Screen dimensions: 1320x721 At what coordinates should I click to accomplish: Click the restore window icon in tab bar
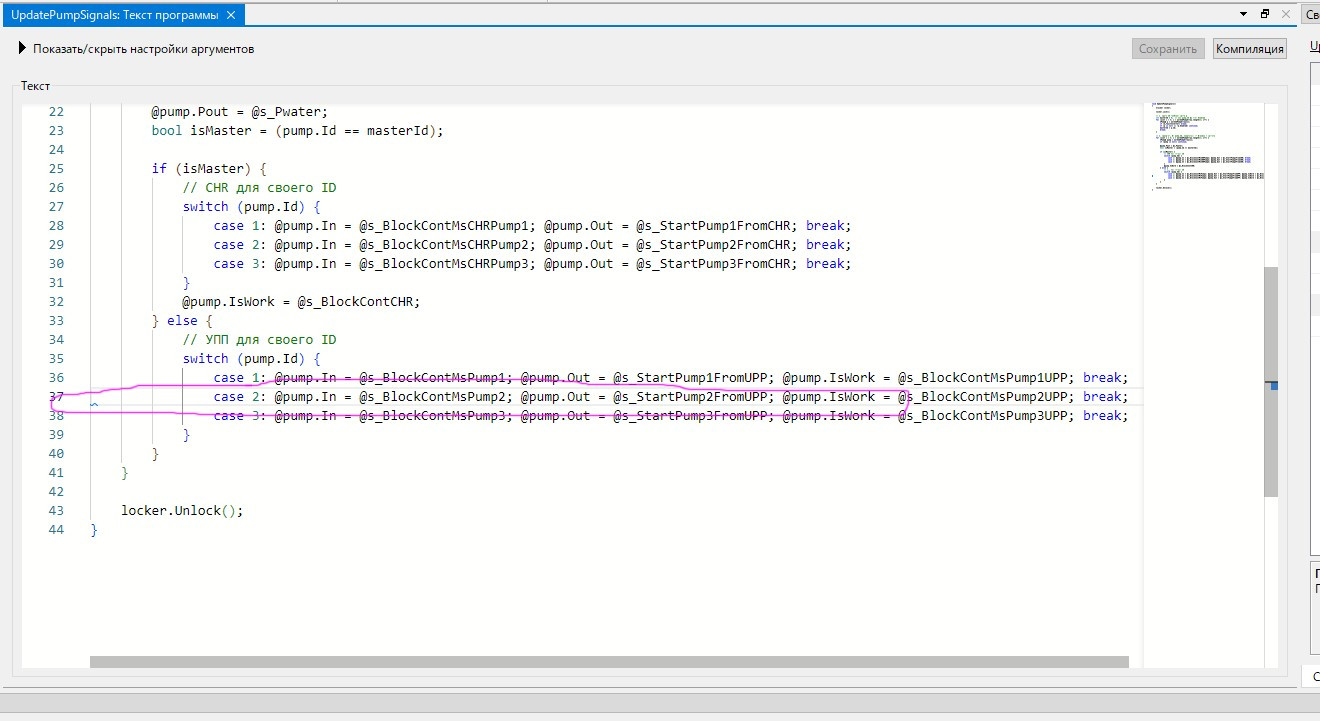click(1264, 14)
